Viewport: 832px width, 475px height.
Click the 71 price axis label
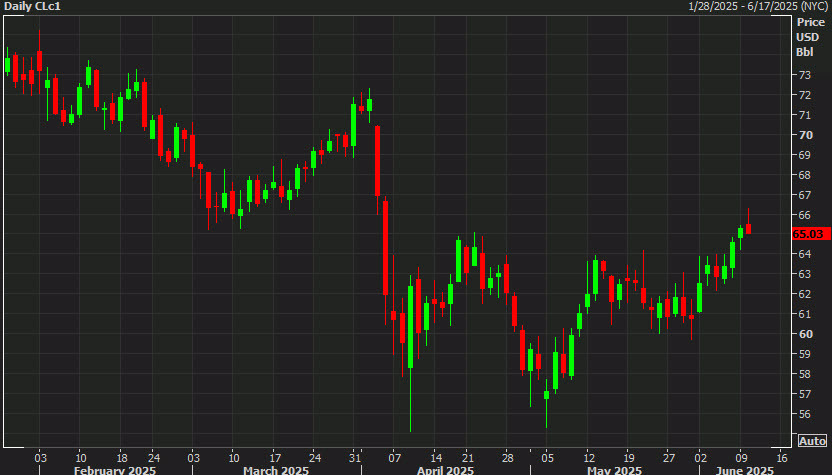pos(805,115)
